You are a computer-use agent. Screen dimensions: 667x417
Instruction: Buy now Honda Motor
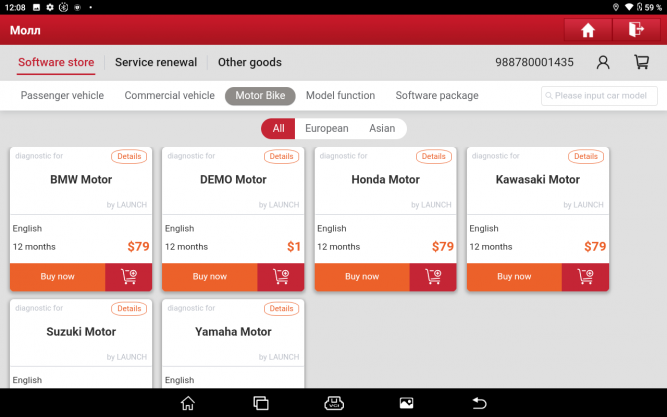[362, 277]
